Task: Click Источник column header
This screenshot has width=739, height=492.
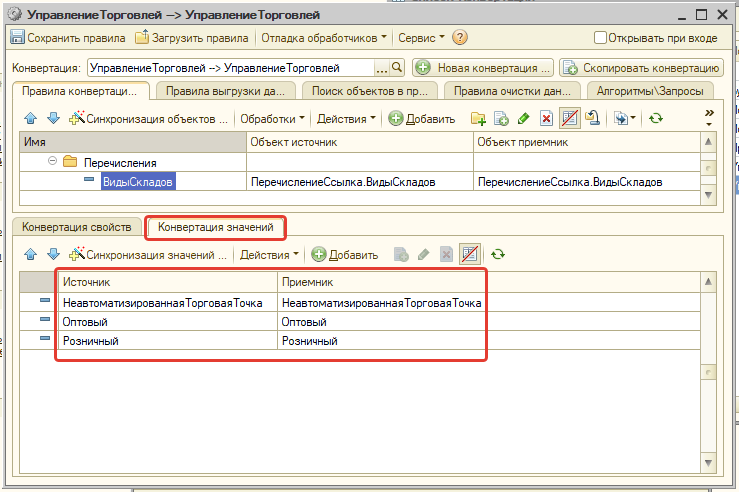Action: [x=168, y=282]
